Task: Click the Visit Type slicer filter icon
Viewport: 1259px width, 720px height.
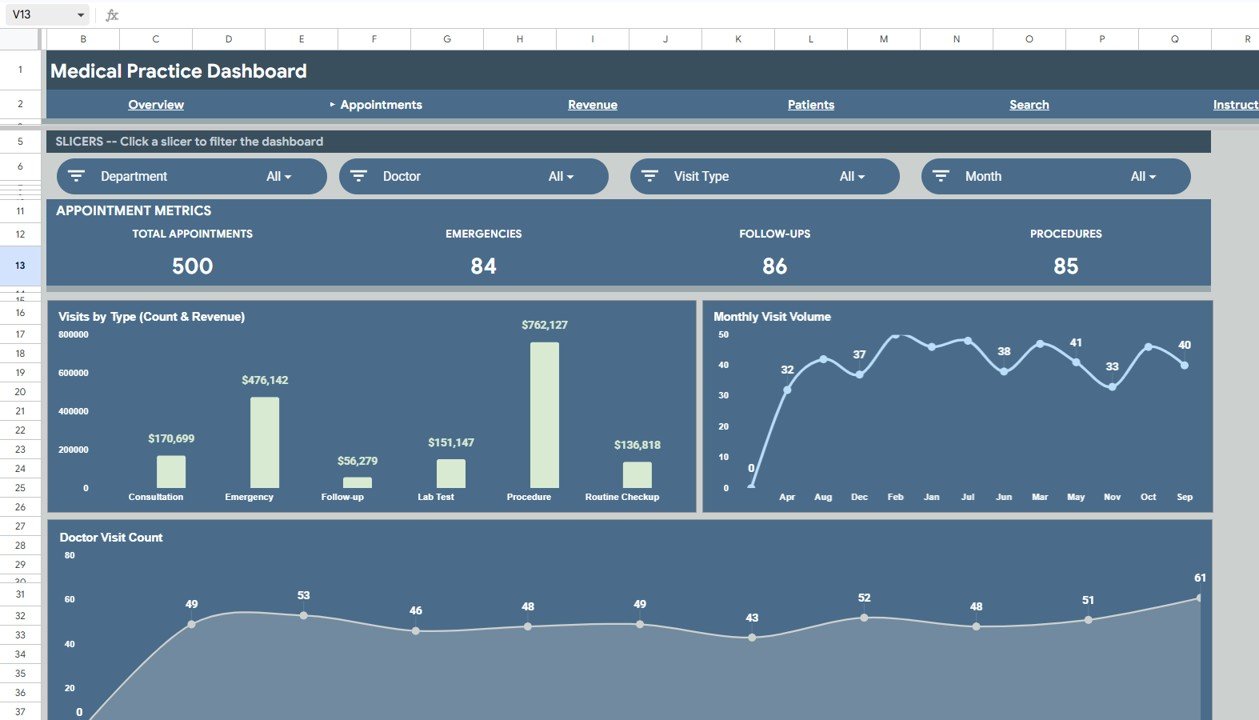Action: tap(652, 175)
